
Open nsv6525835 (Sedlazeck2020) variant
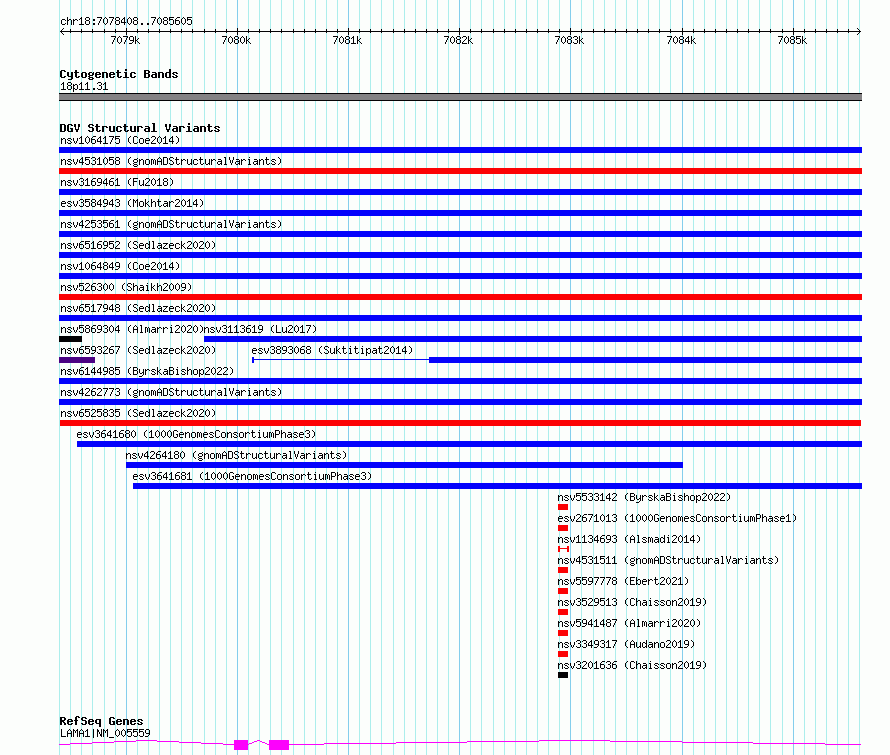138,413
